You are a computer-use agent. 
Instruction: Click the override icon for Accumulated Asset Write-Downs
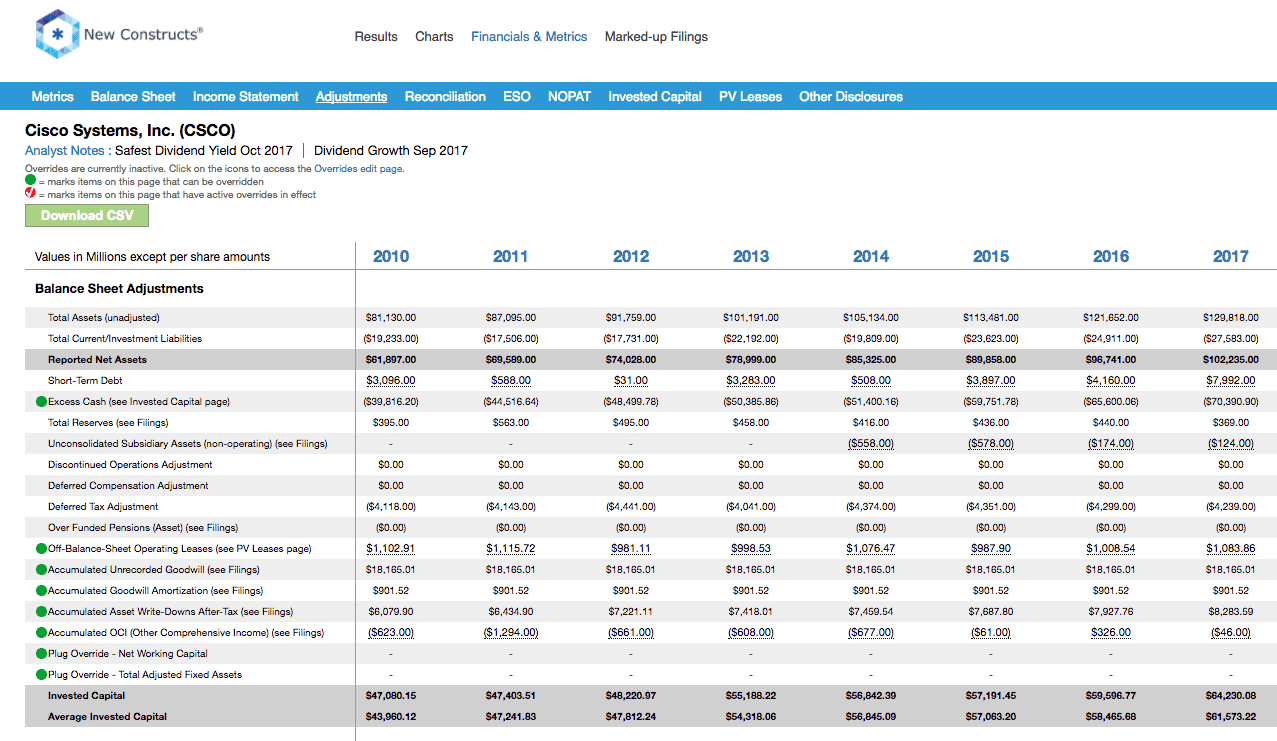42,612
